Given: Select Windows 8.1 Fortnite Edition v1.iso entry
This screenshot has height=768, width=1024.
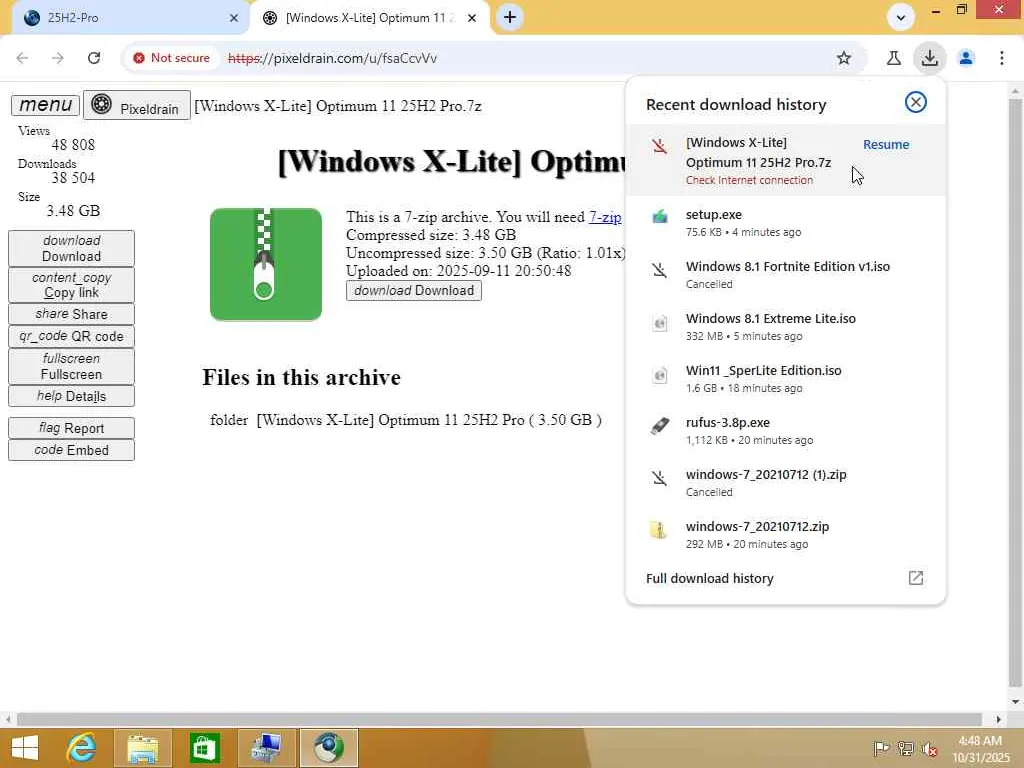Looking at the screenshot, I should tap(785, 274).
